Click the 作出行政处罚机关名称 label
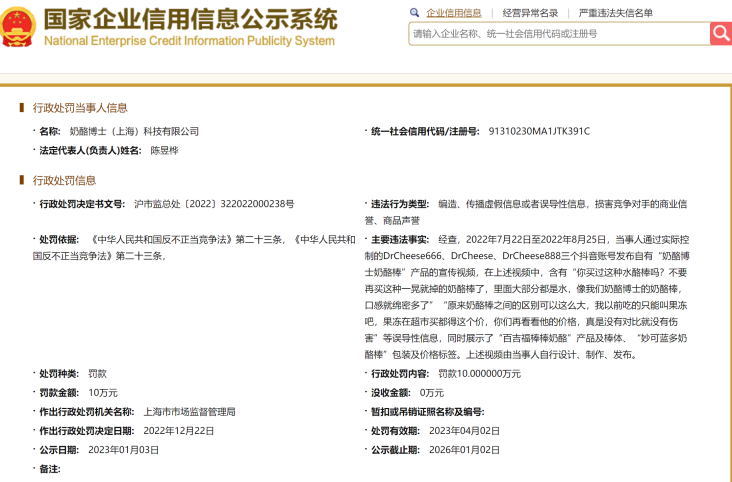This screenshot has height=482, width=732. 86,412
